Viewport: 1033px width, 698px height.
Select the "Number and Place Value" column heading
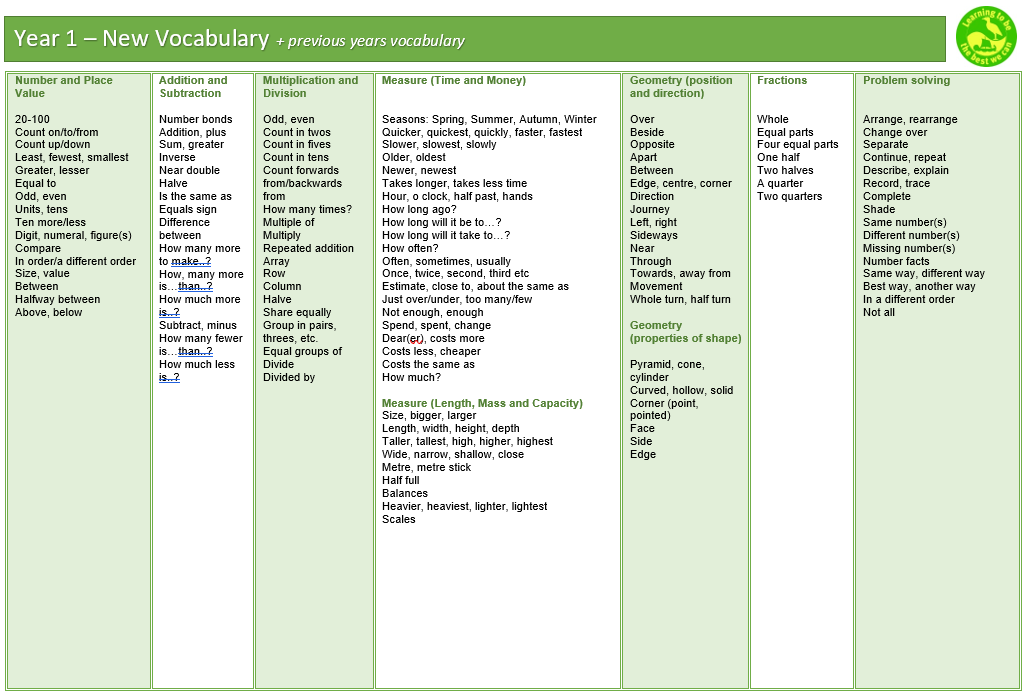(x=64, y=87)
